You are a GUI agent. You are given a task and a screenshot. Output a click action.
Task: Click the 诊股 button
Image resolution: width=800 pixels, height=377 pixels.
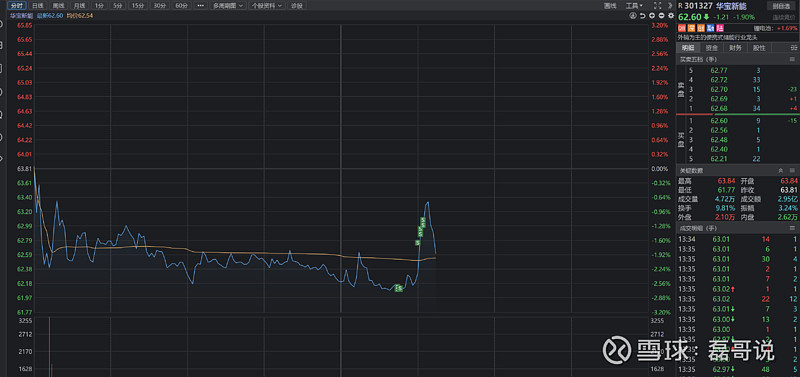(296, 6)
